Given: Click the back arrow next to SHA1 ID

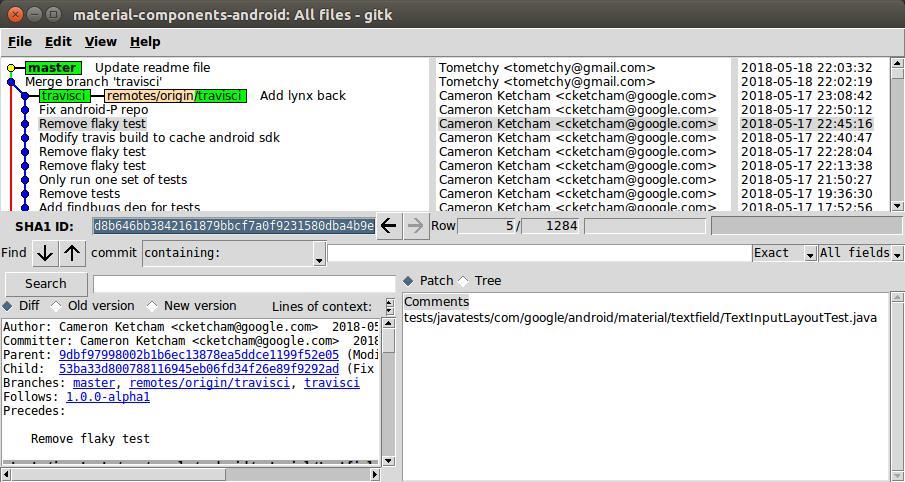Looking at the screenshot, I should tap(389, 226).
